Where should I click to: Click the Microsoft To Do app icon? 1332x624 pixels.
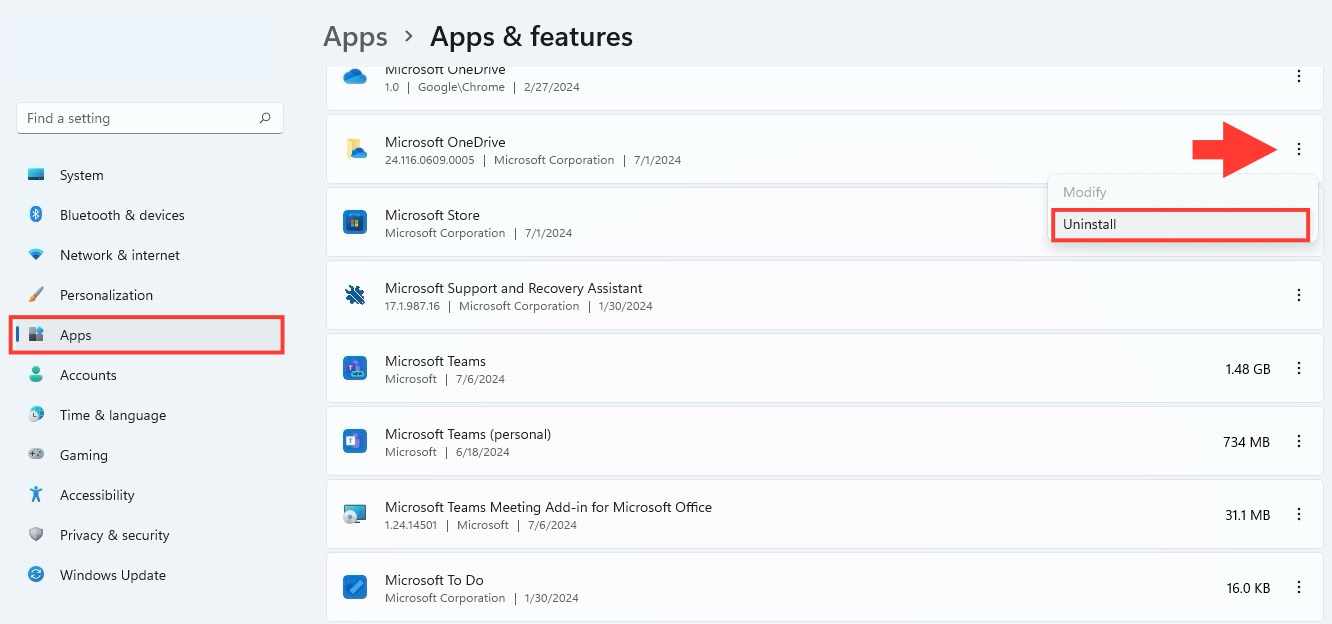coord(355,587)
